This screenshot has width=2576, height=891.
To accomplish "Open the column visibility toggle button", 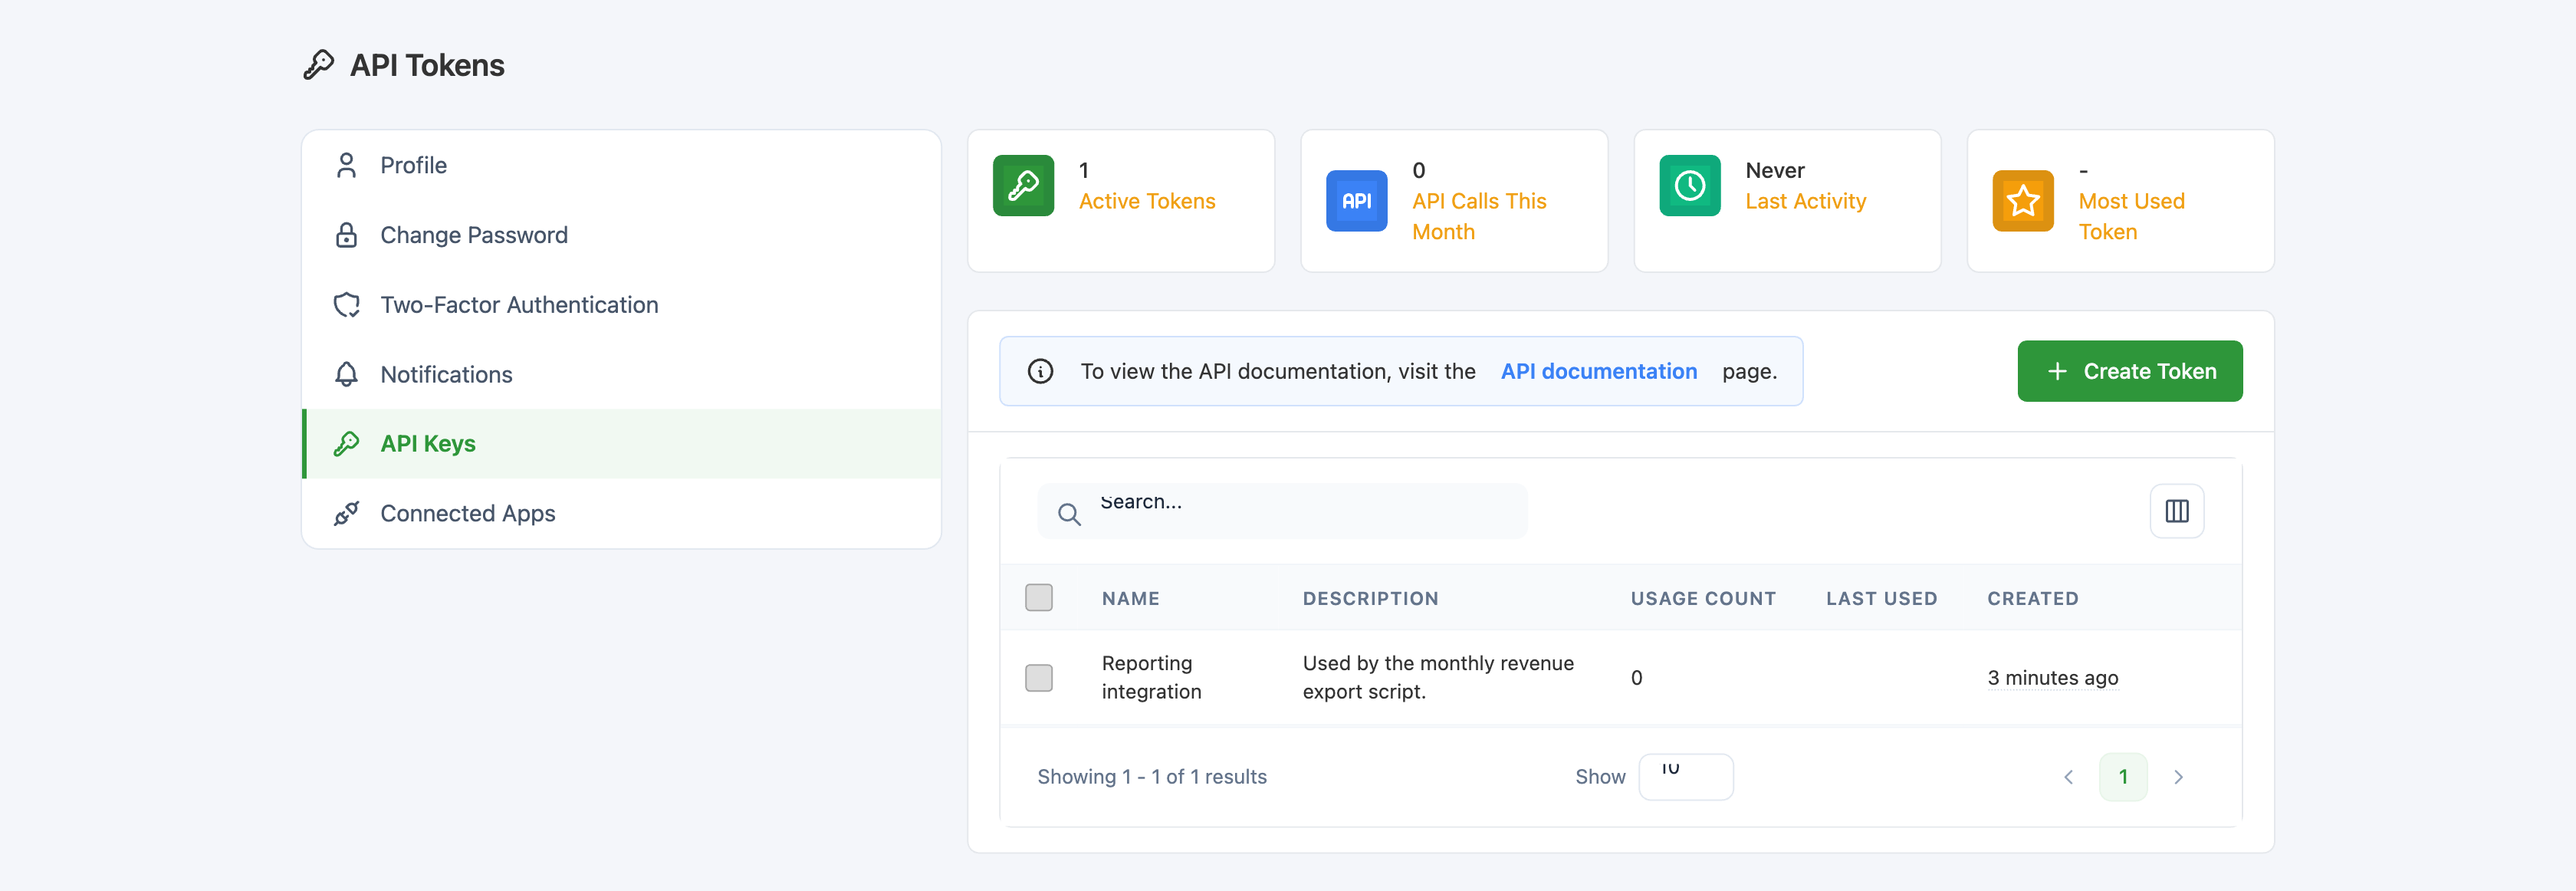I will click(2176, 511).
